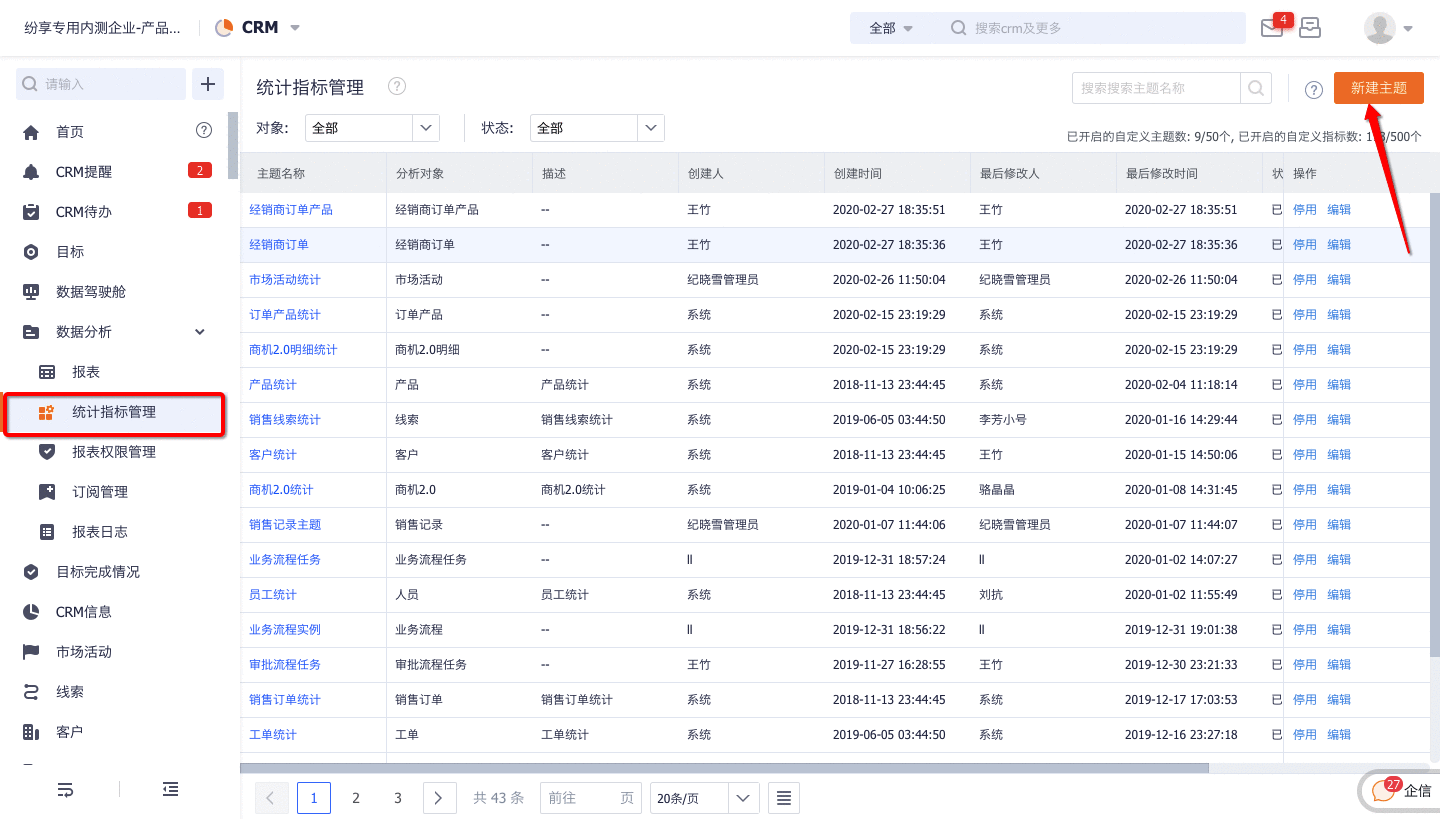Click the 新建主题 button
This screenshot has width=1440, height=819.
(1379, 88)
